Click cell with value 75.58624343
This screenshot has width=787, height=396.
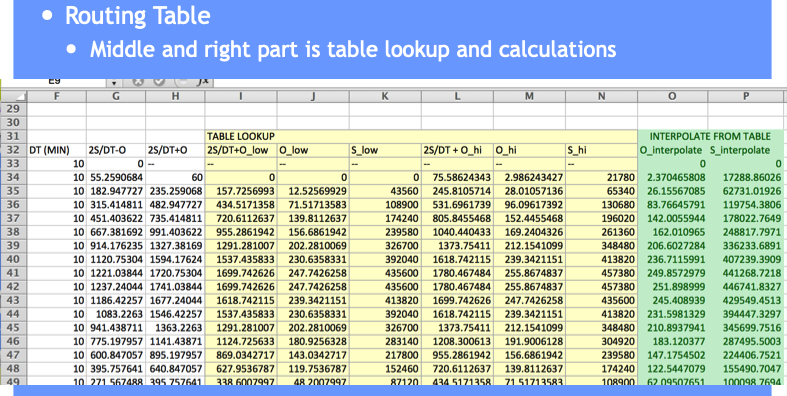point(457,177)
